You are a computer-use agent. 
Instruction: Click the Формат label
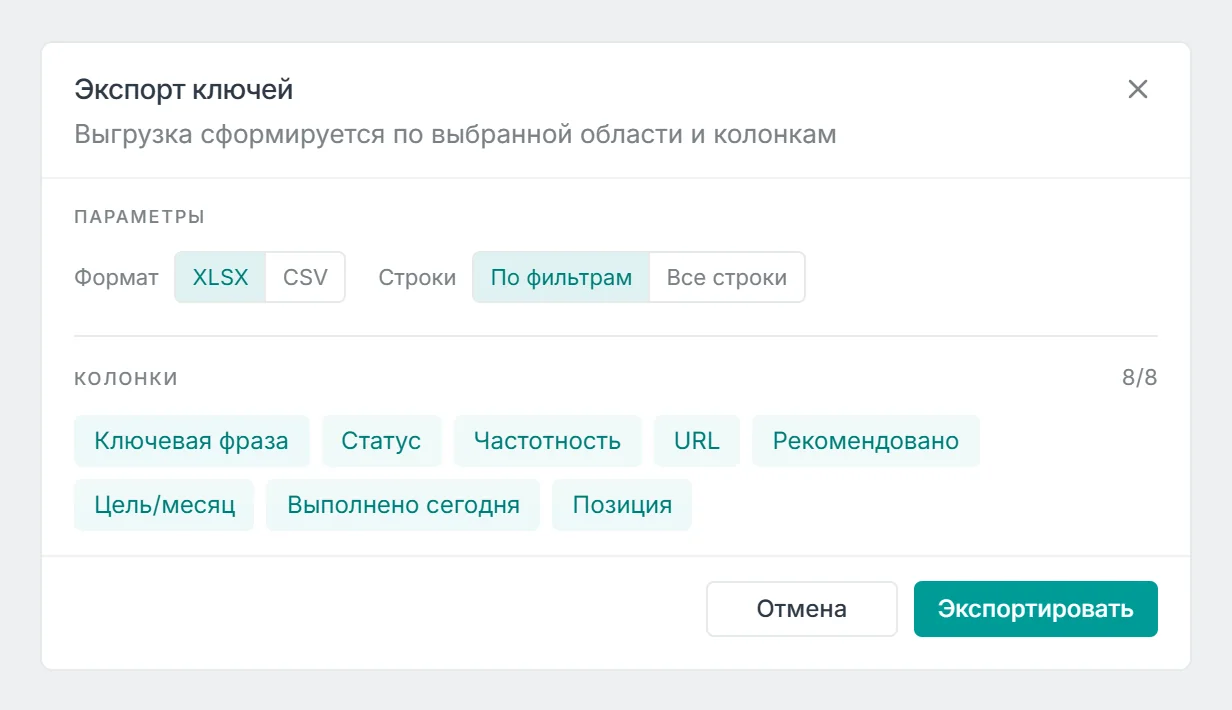point(116,277)
